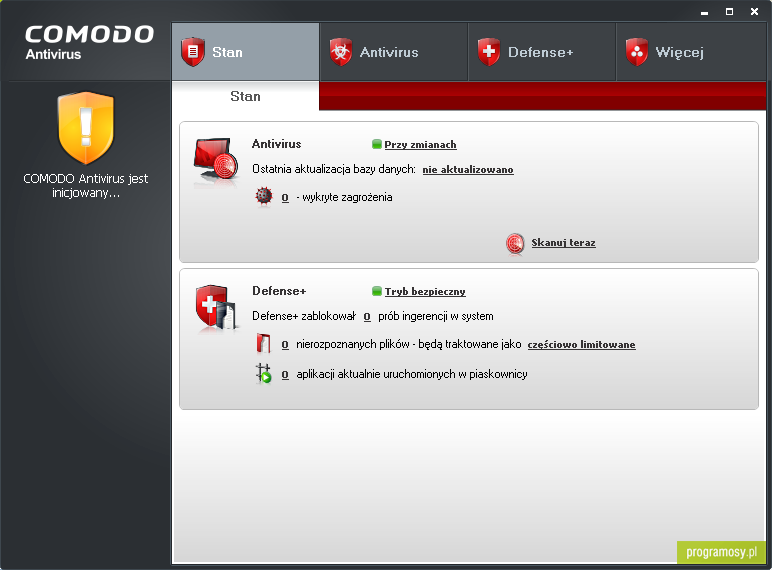The height and width of the screenshot is (570, 772).
Task: Close the COMODO Antivirus window
Action: coord(754,11)
